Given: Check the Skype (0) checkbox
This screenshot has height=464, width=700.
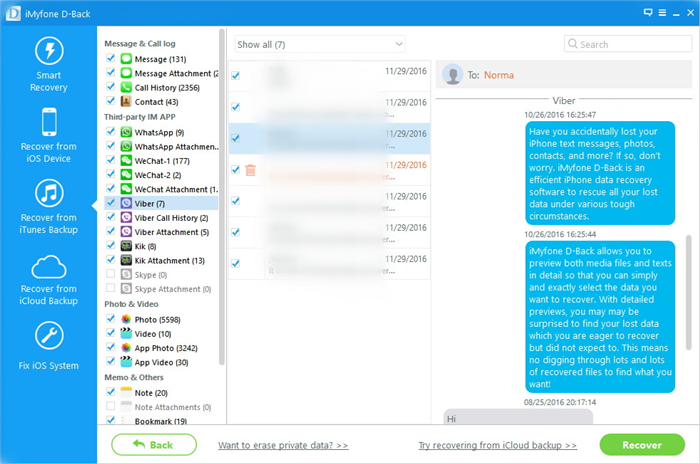Looking at the screenshot, I should click(x=111, y=274).
